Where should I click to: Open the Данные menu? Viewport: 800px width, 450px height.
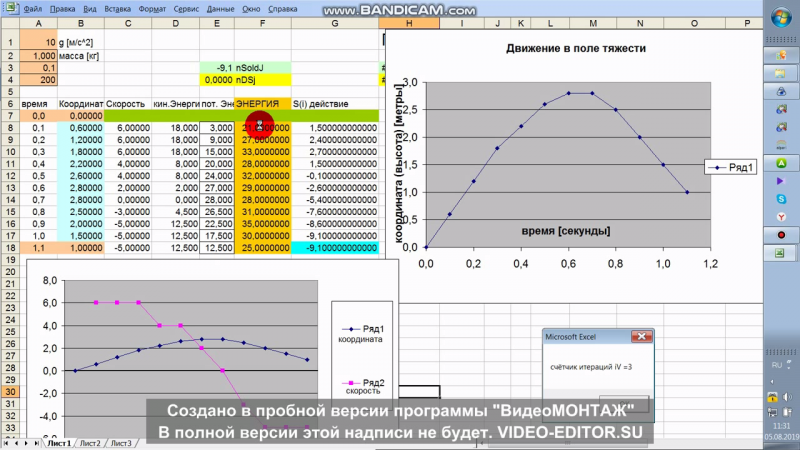(x=220, y=9)
